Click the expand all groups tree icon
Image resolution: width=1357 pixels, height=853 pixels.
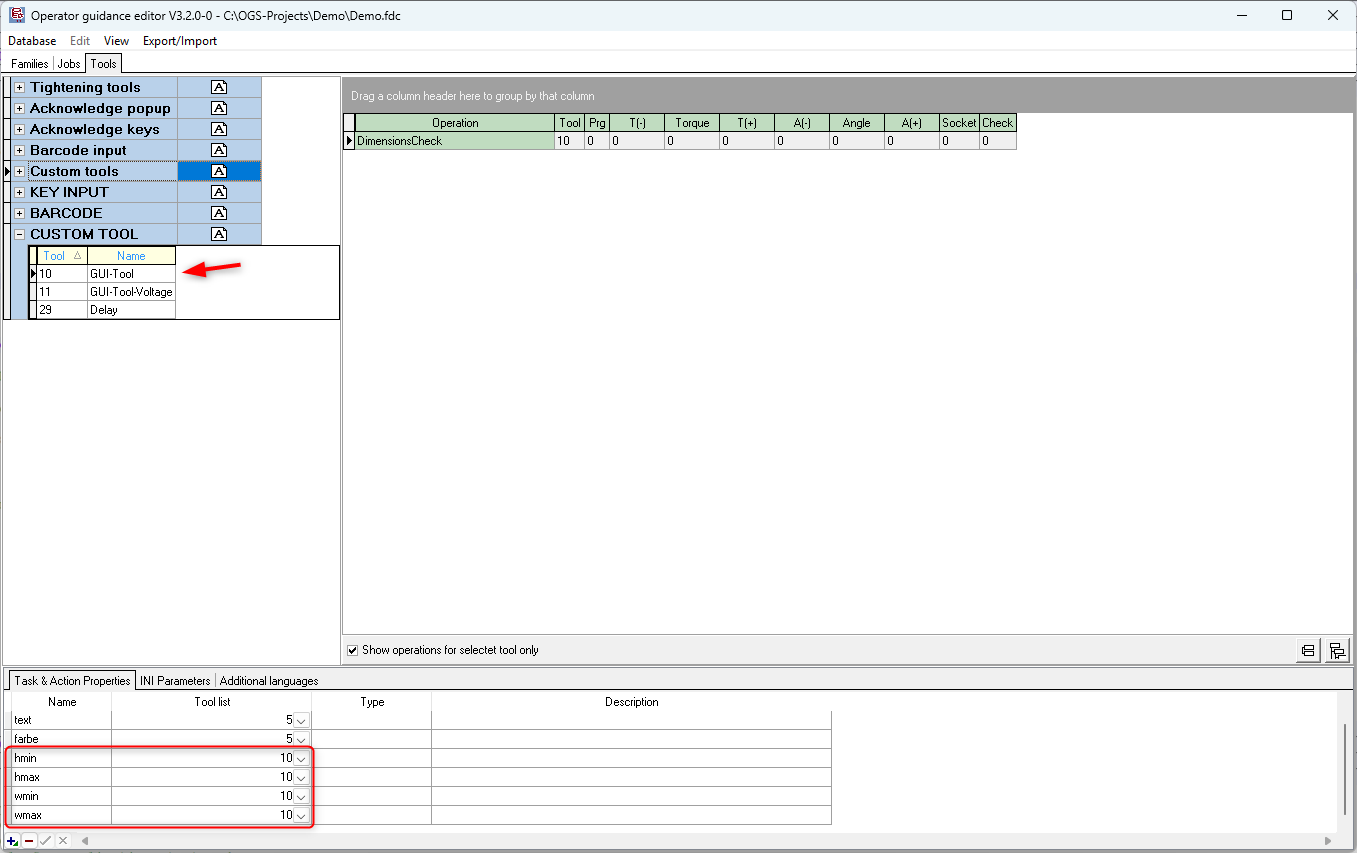[1337, 651]
